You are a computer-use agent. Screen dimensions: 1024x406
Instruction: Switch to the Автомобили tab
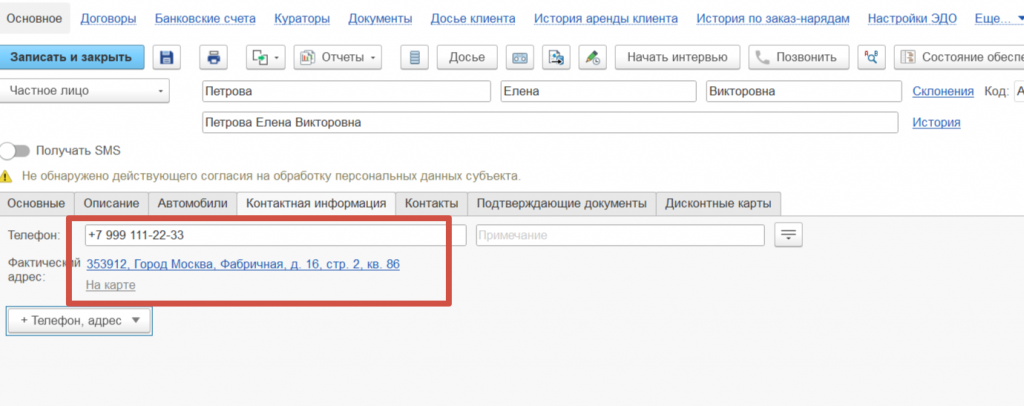click(193, 203)
